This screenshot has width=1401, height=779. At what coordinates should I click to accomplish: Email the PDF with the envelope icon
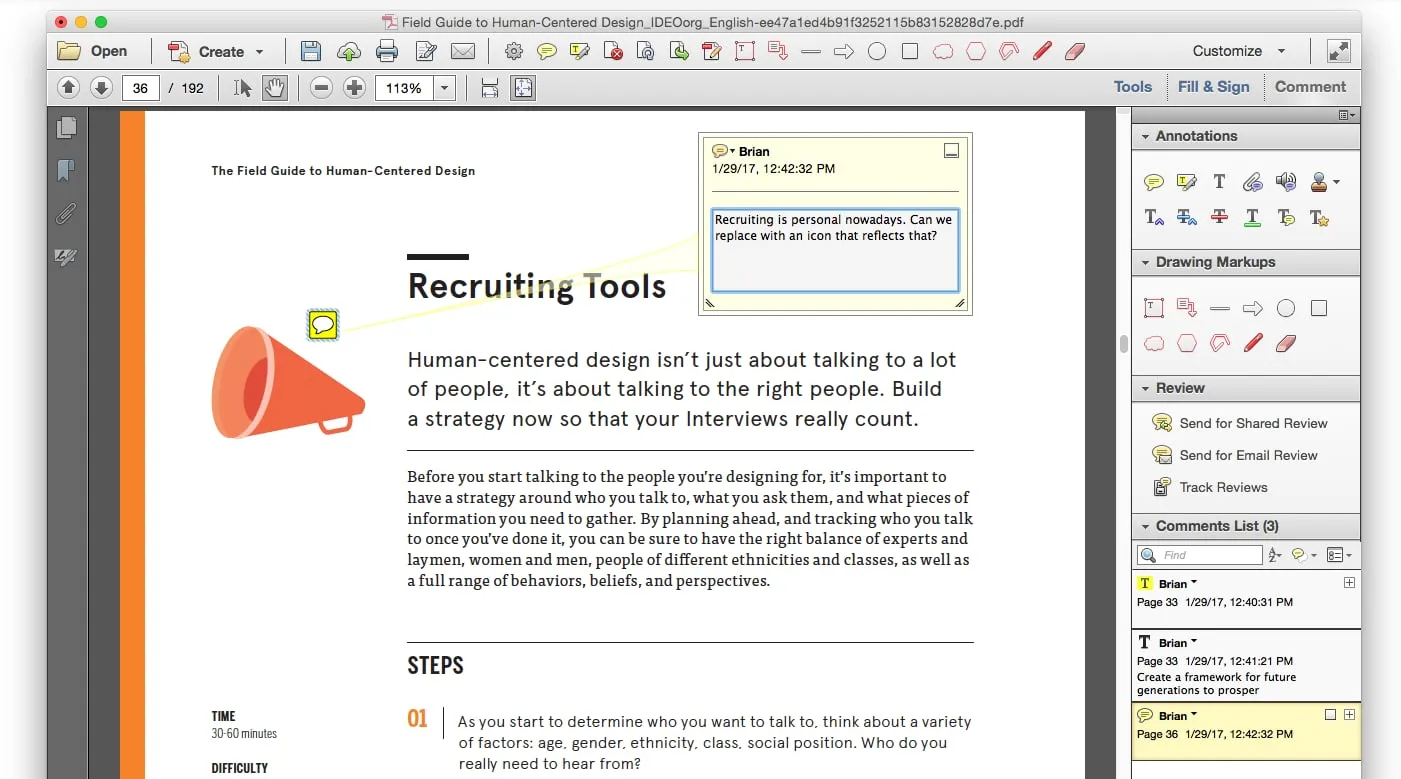click(462, 51)
